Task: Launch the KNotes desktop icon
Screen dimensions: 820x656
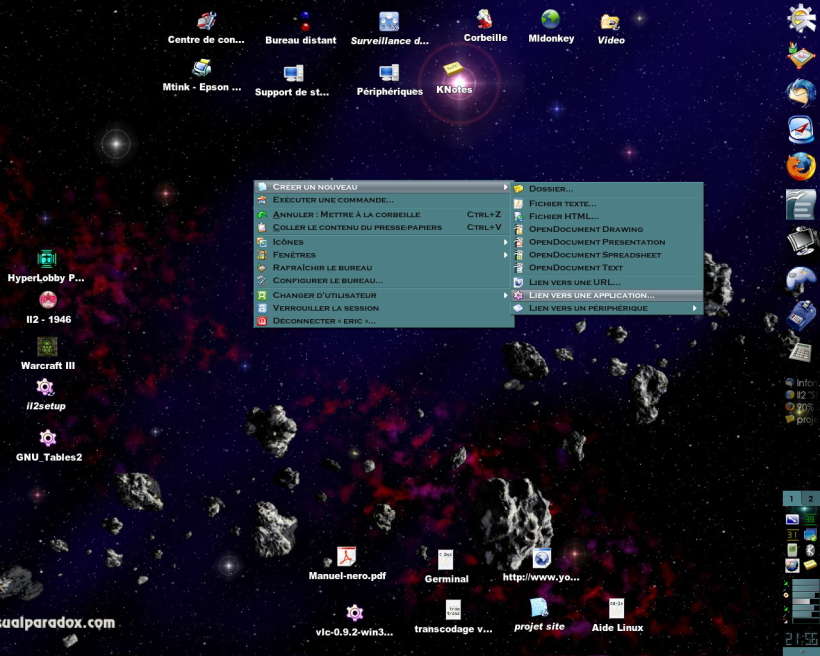Action: pos(453,70)
